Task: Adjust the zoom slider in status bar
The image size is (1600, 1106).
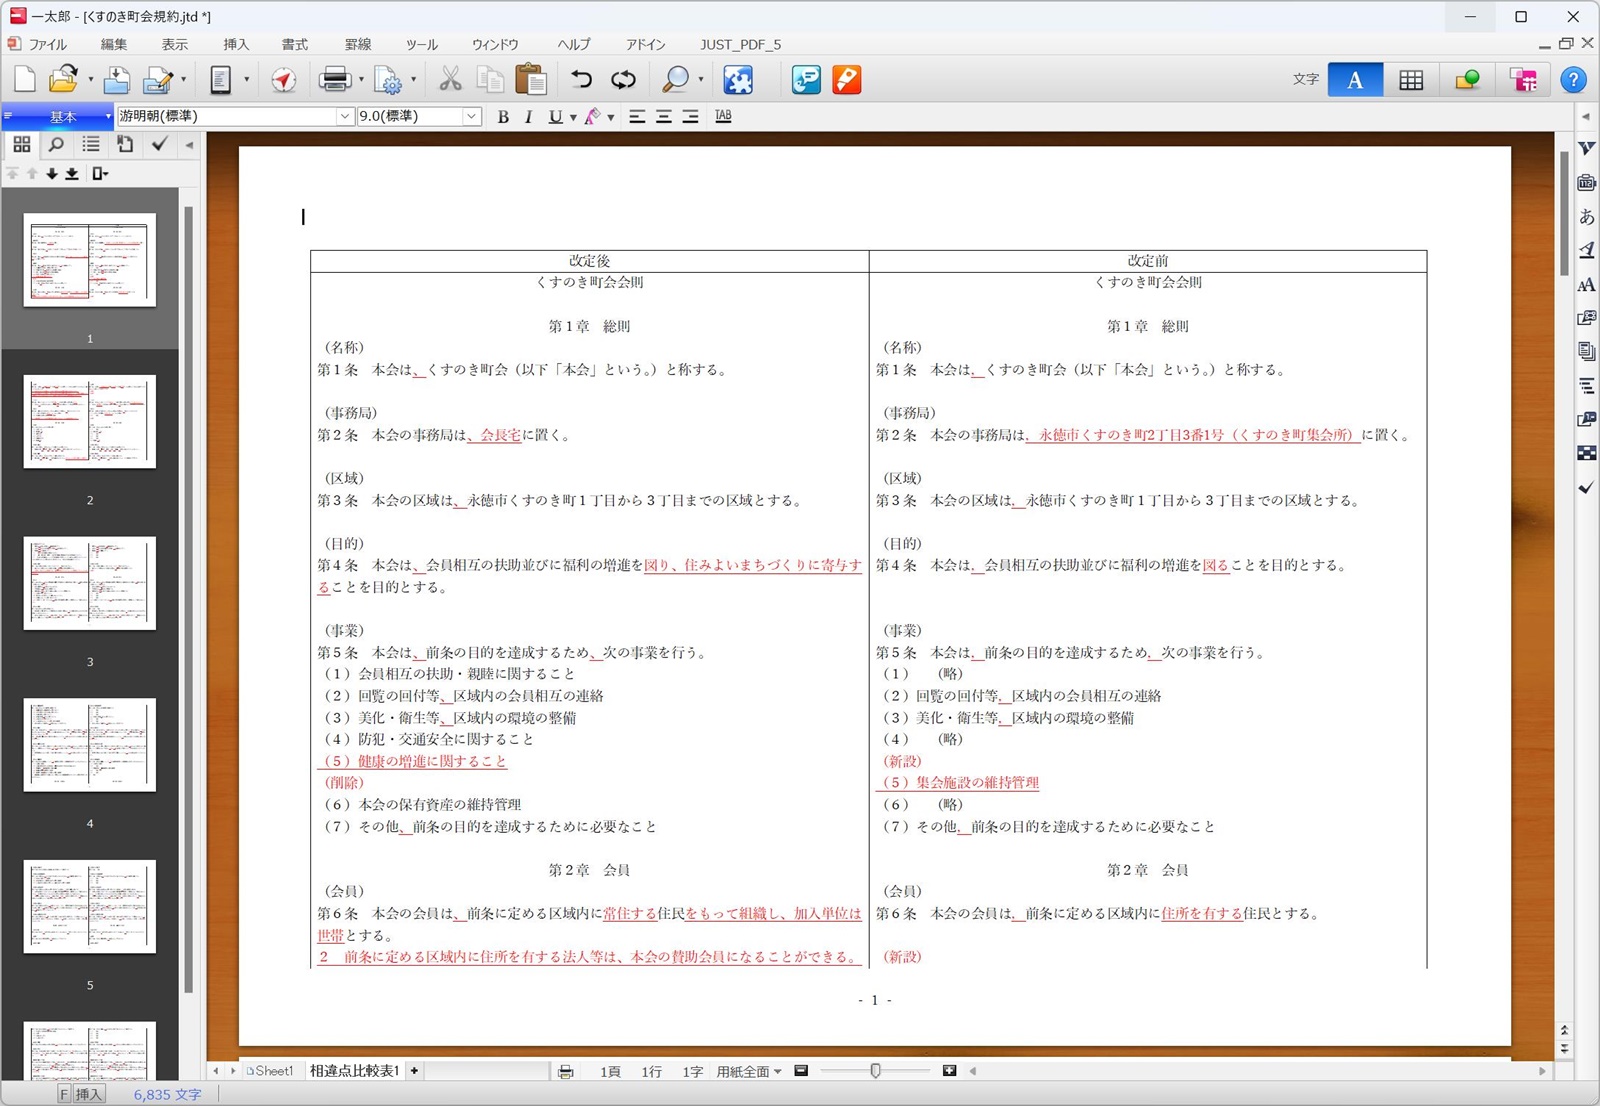Action: pos(876,1071)
